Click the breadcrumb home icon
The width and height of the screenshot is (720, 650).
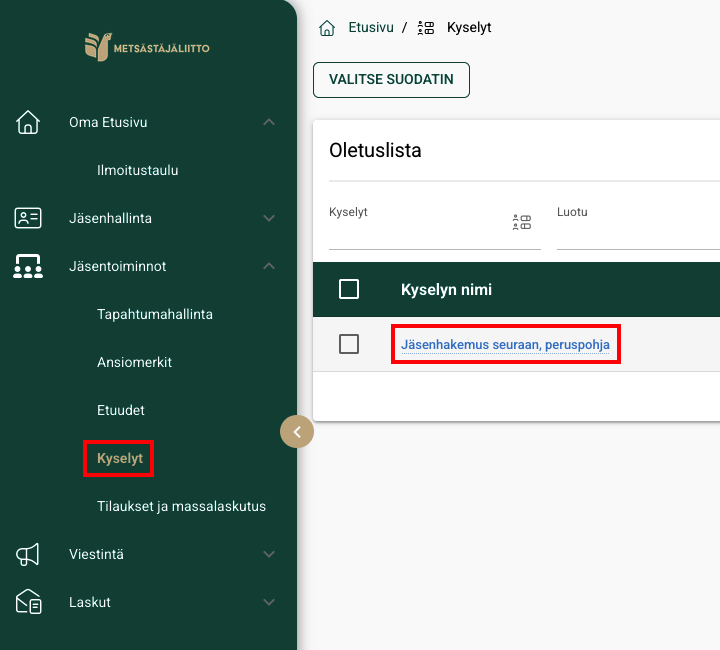tap(327, 28)
